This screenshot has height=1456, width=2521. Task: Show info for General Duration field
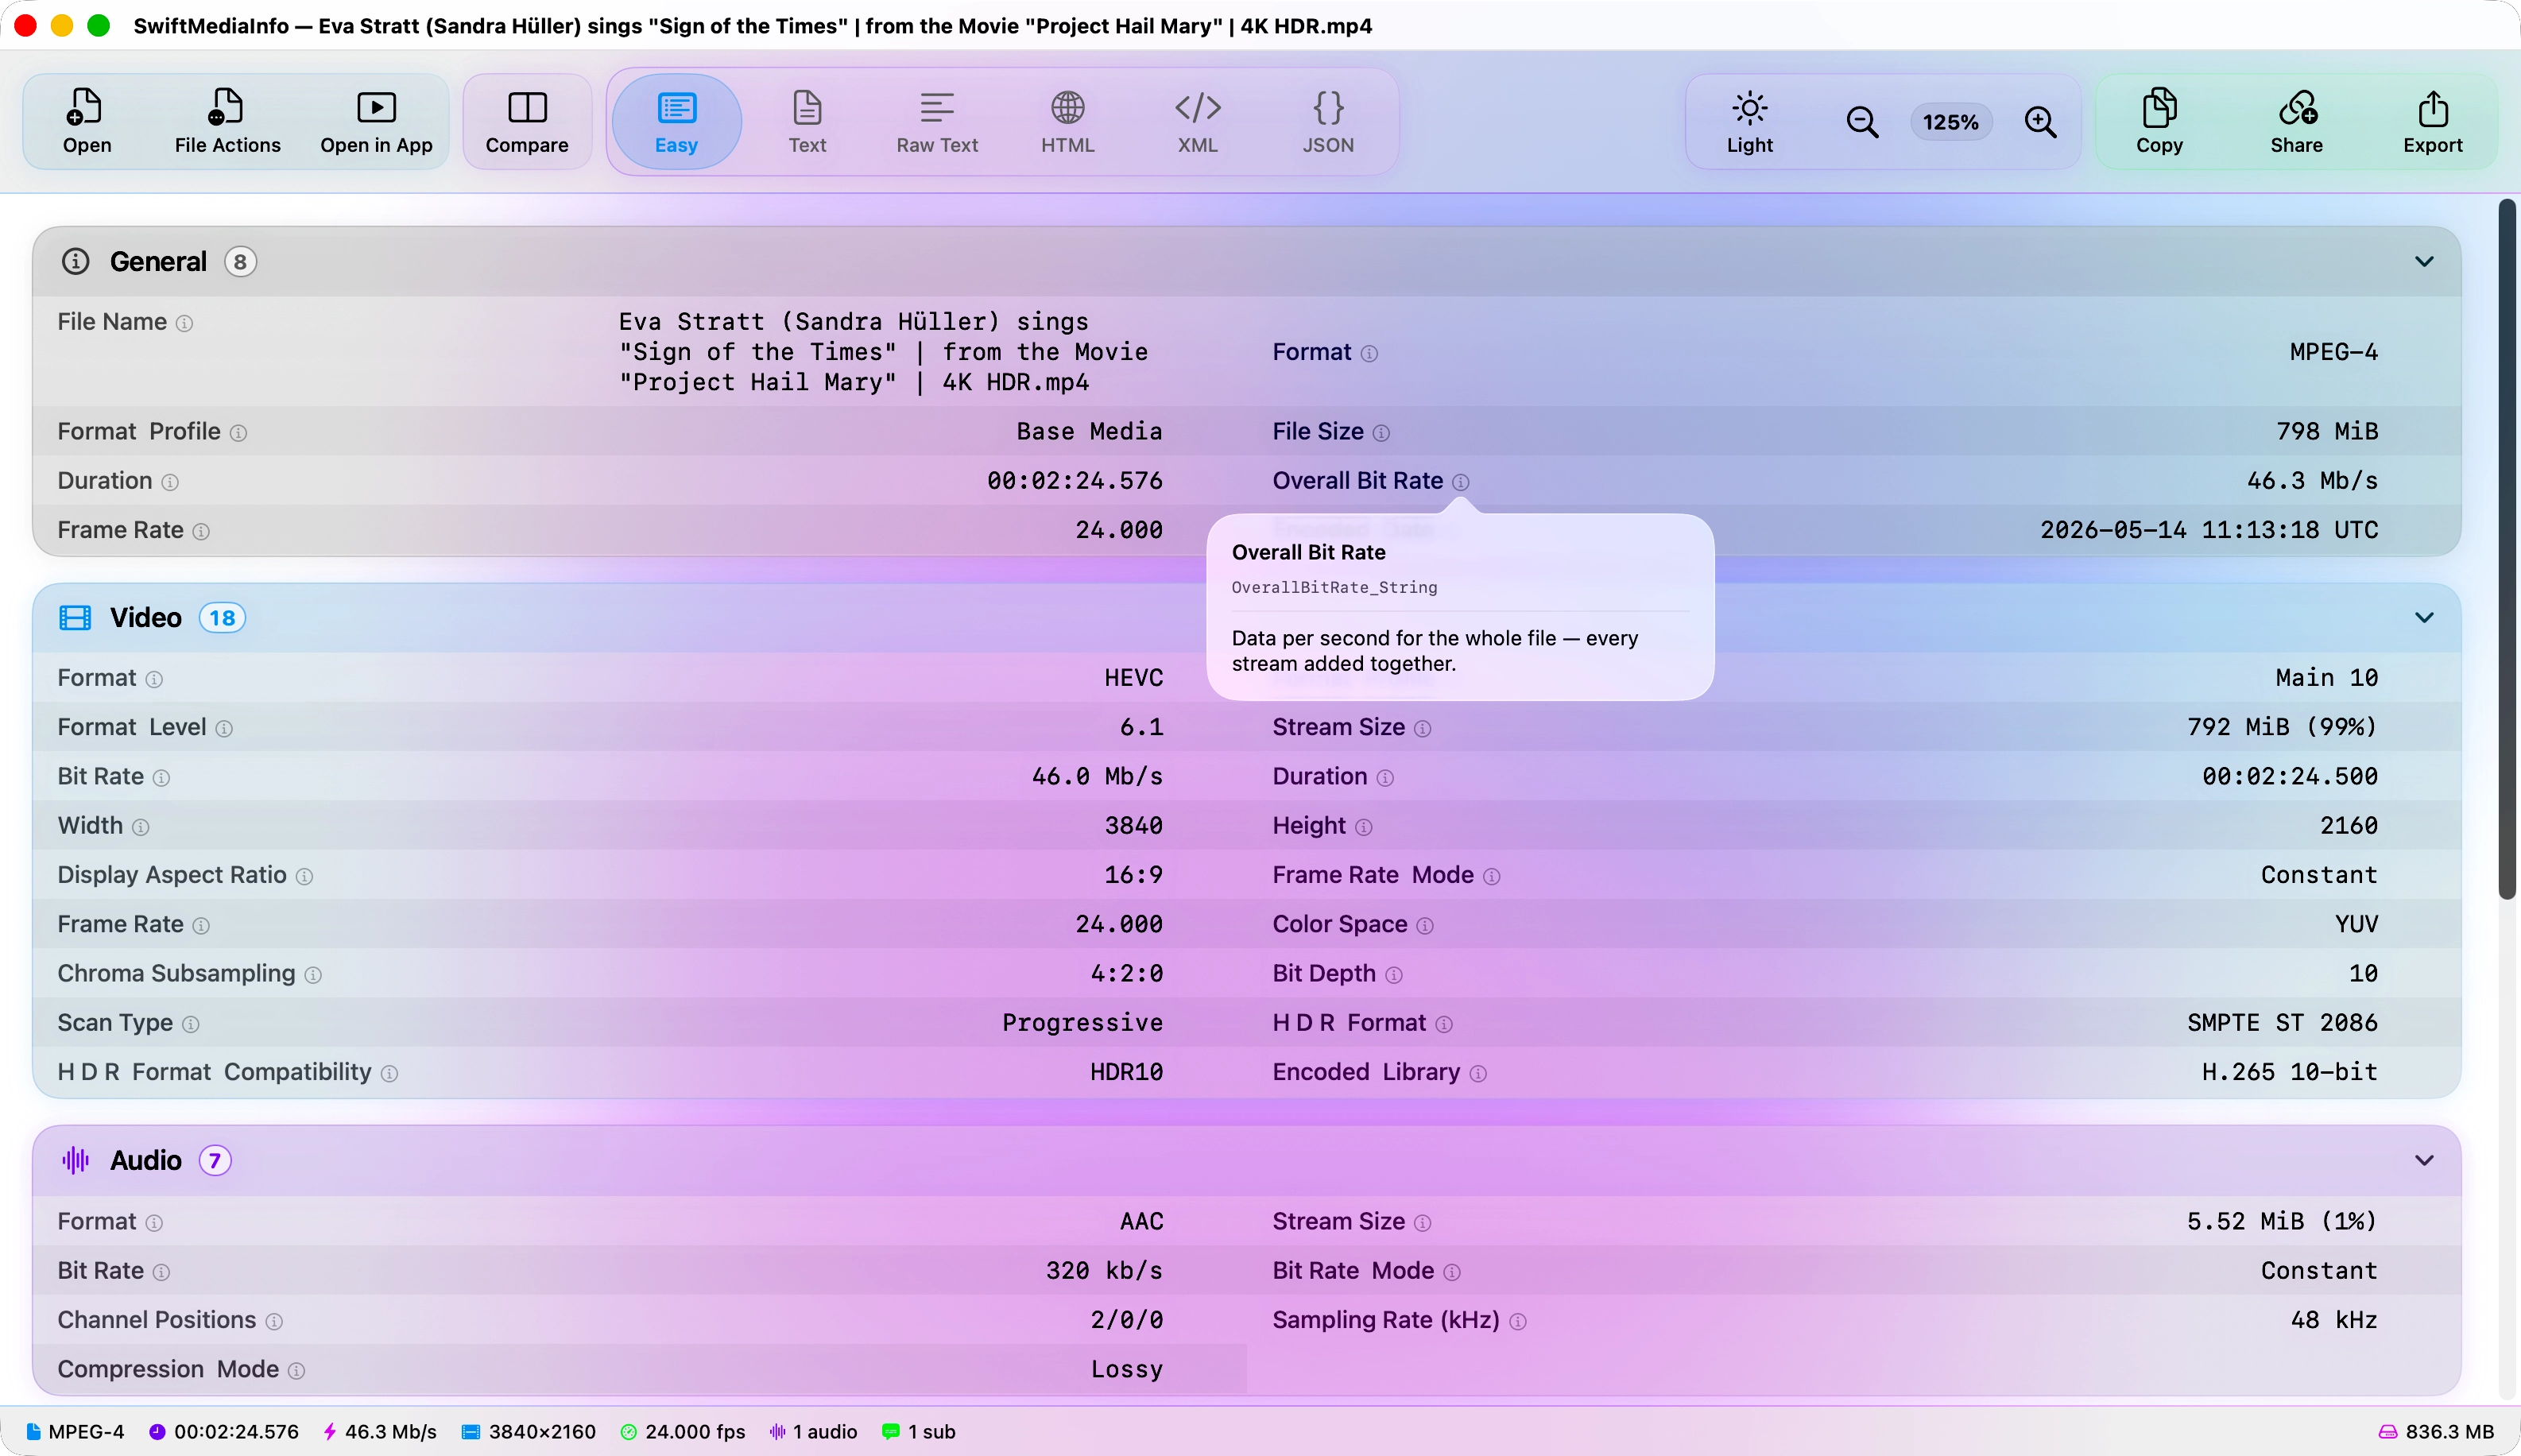(x=170, y=482)
